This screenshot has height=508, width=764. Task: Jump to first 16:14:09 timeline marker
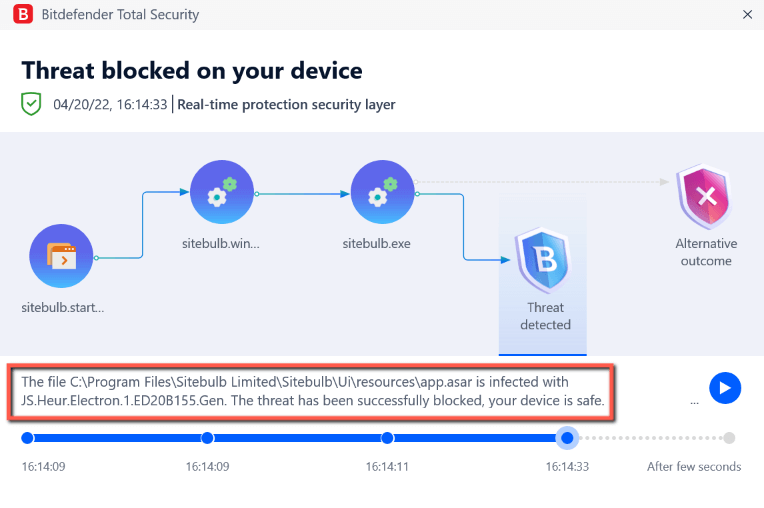(28, 438)
